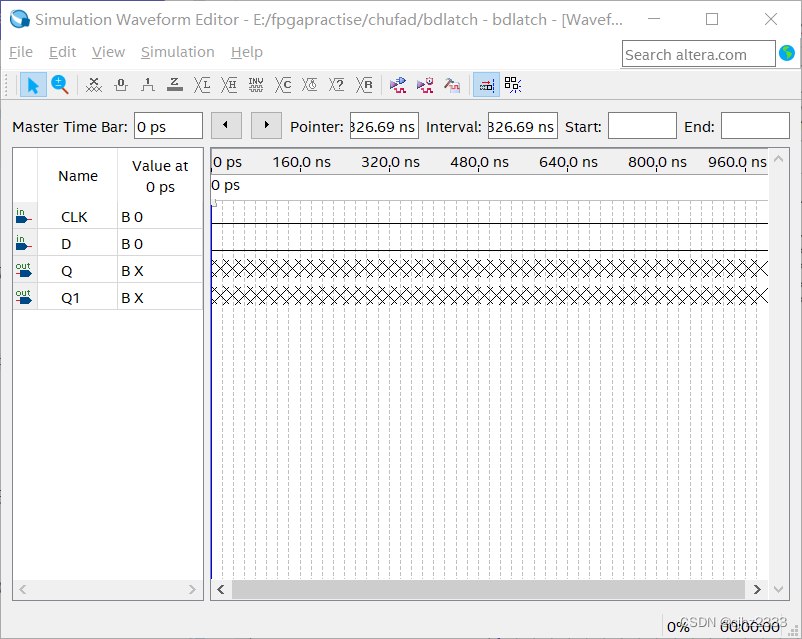Activate the Zoom tool magnifier
This screenshot has height=639, width=802.
pos(60,85)
